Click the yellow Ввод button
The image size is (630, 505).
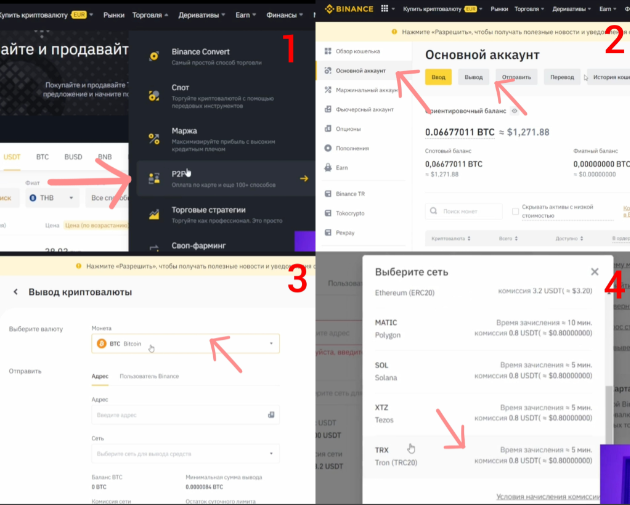(438, 77)
